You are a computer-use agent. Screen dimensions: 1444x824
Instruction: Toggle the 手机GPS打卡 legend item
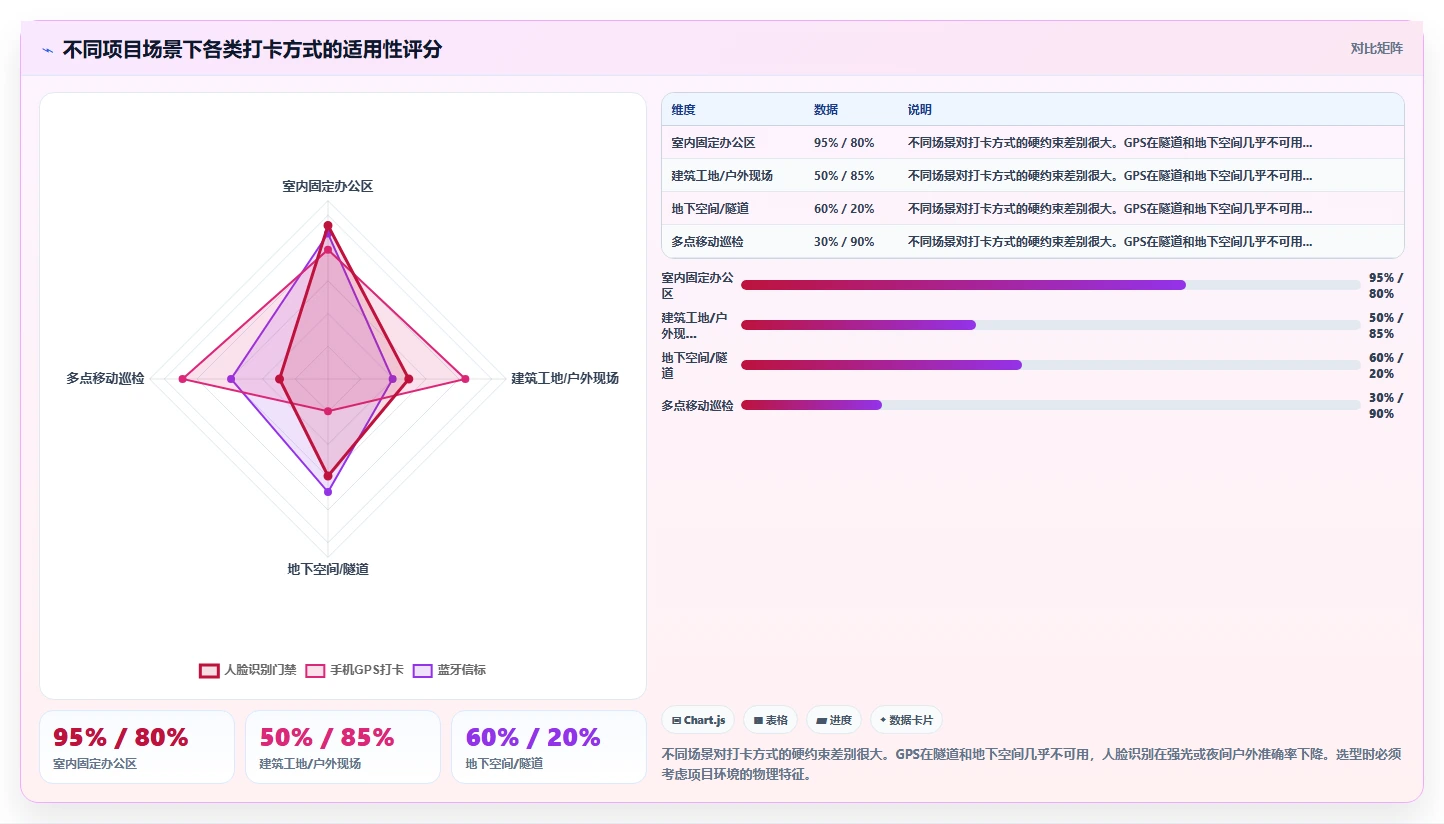(x=355, y=670)
